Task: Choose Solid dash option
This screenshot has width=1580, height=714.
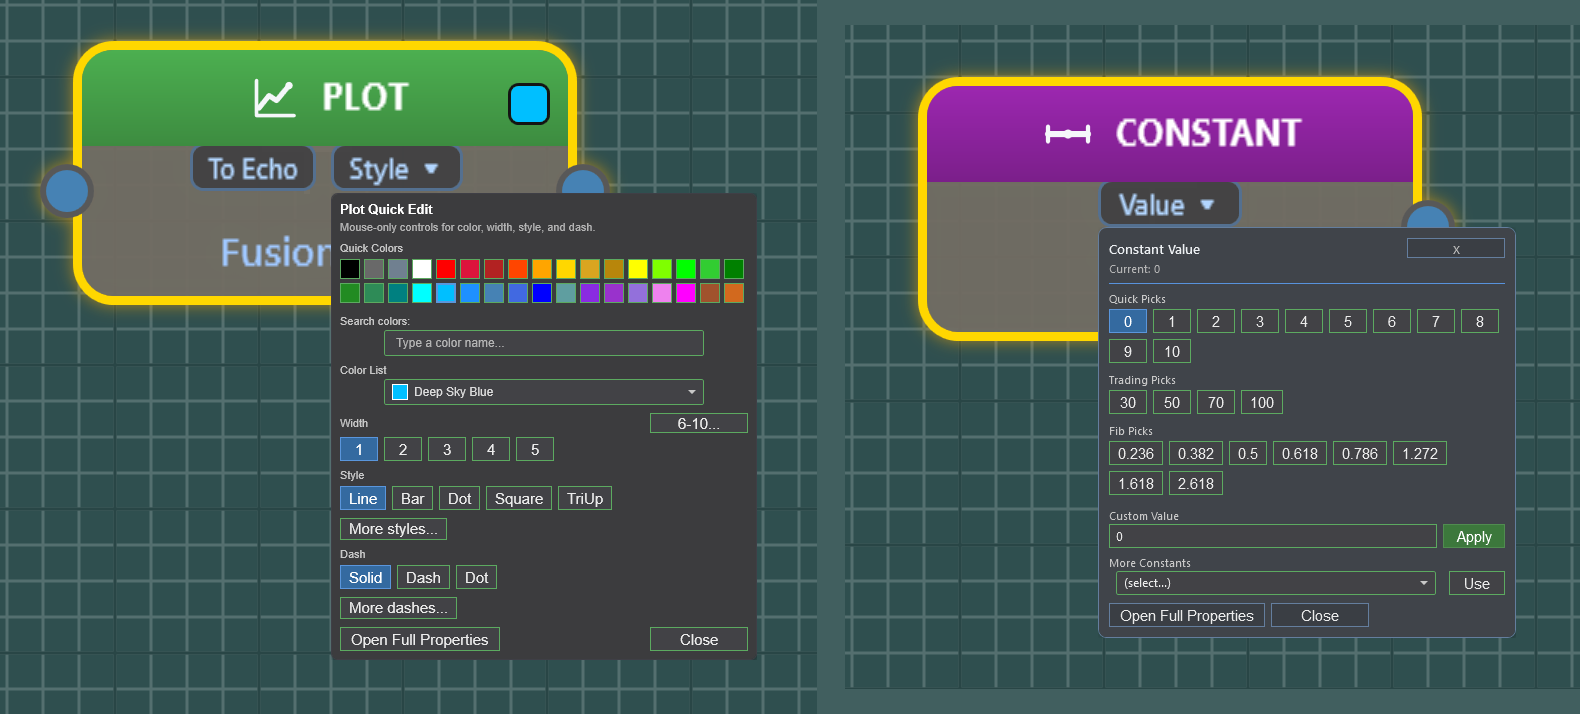Action: (x=365, y=578)
